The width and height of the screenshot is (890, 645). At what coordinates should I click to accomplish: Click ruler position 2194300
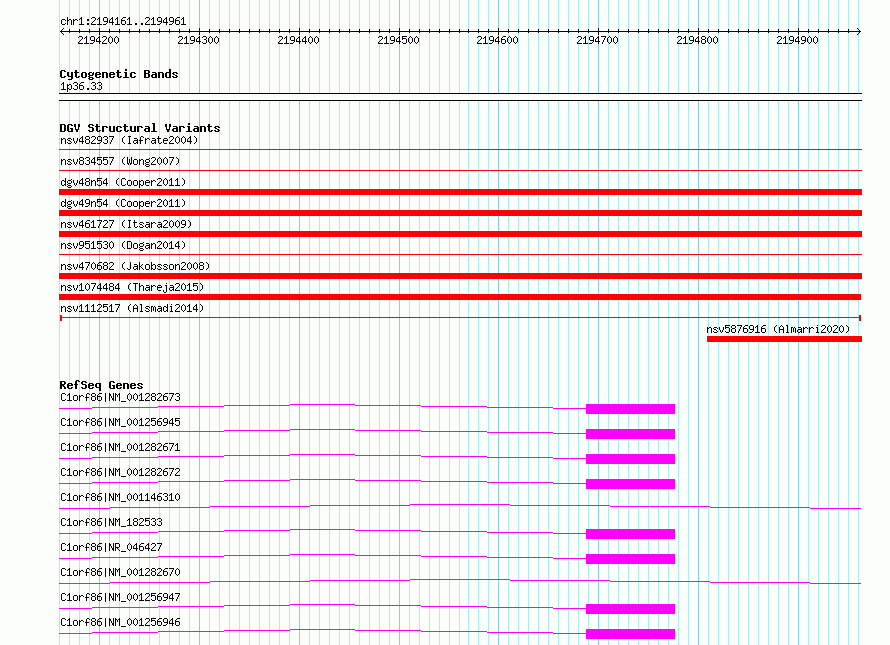[198, 40]
